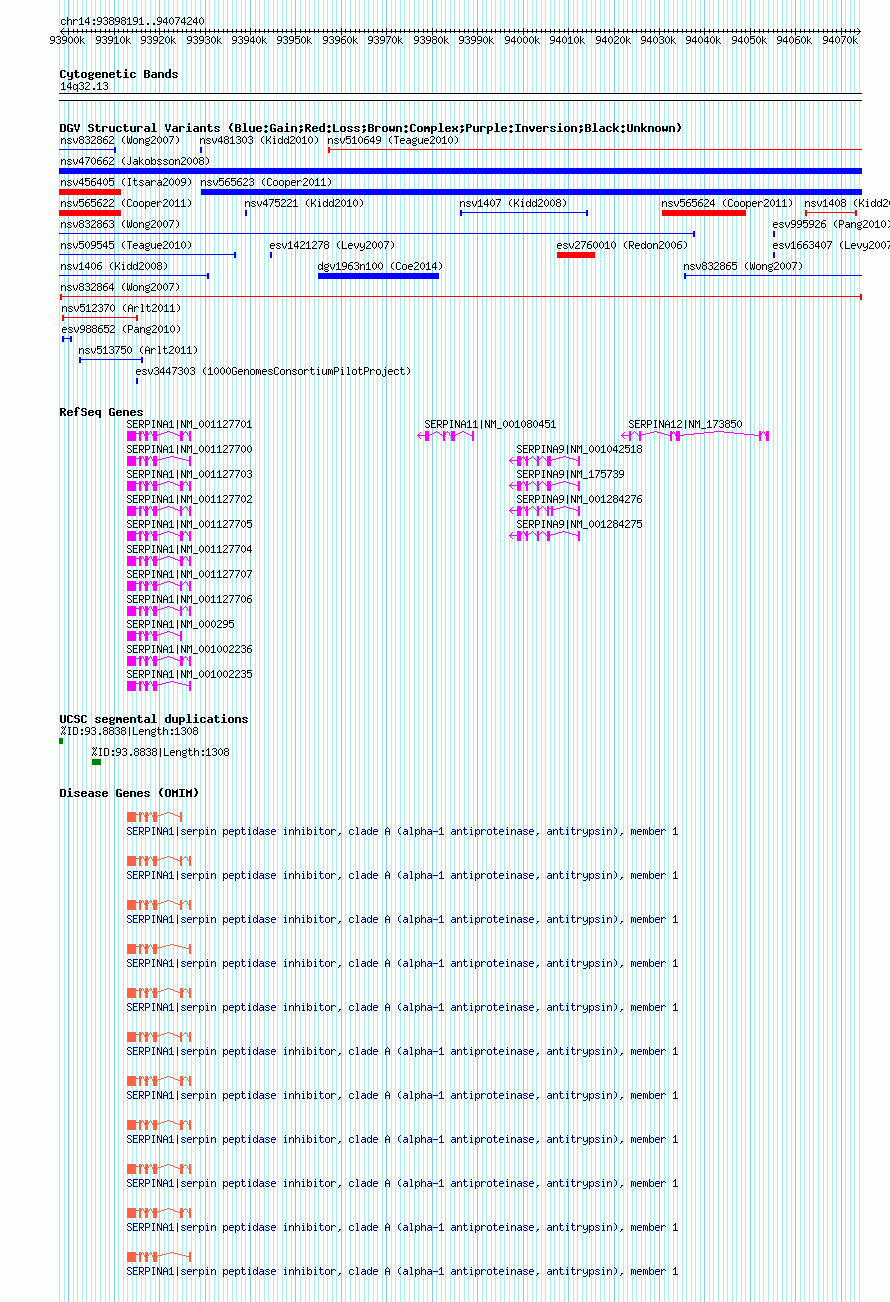Open the Disease Genes (OMIM) track heading
The height and width of the screenshot is (1302, 890).
pos(129,793)
